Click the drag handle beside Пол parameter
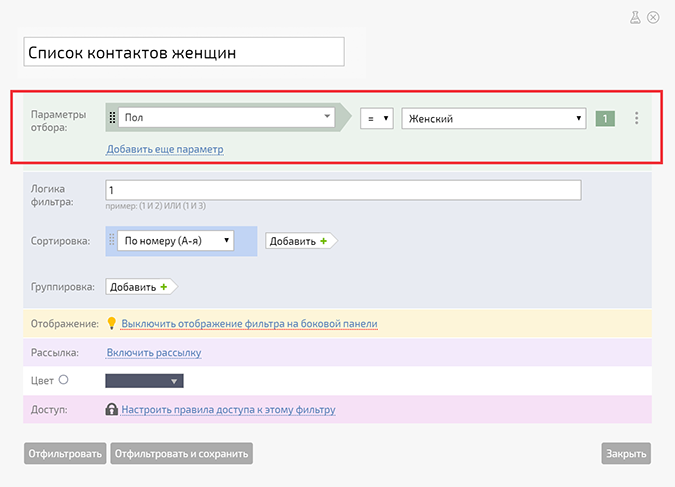675x487 pixels. 113,118
